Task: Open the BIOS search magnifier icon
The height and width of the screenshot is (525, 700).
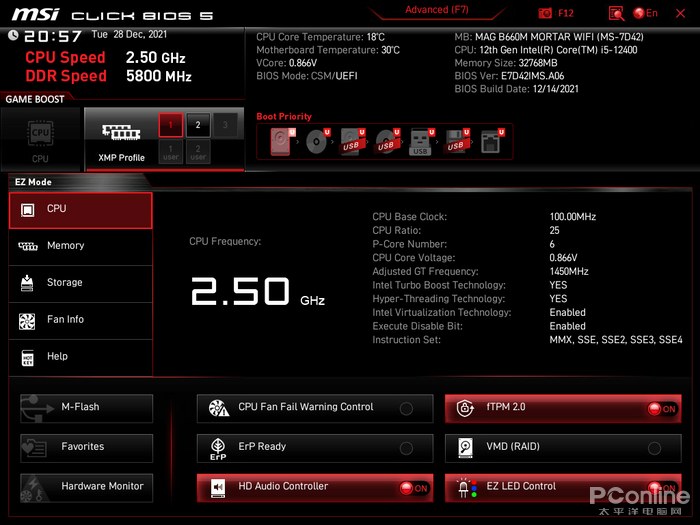Action: pyautogui.click(x=616, y=13)
